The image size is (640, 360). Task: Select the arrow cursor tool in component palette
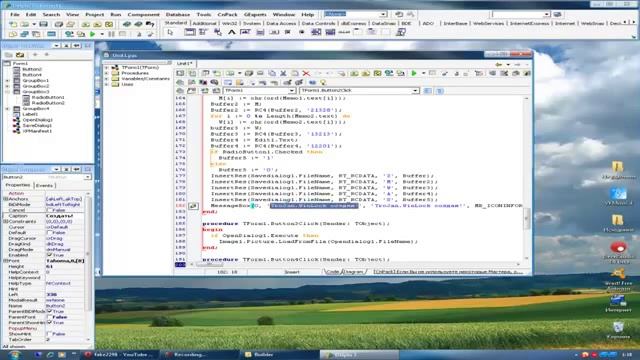point(170,32)
